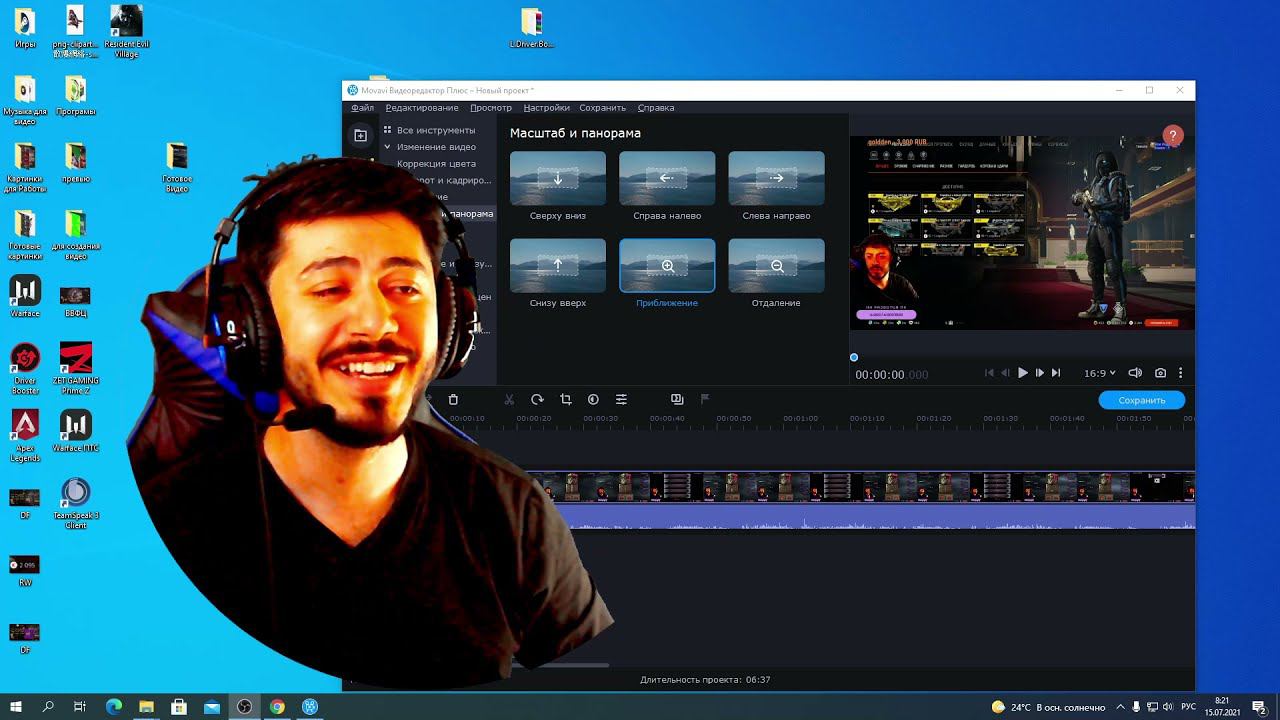The image size is (1280, 720).
Task: Delete the selected clip with trash icon
Action: click(x=453, y=399)
